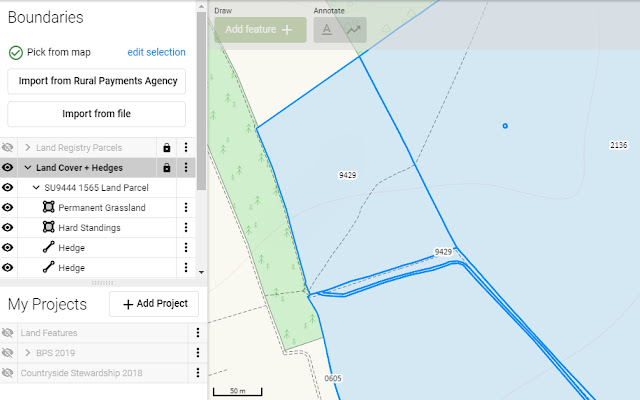This screenshot has width=640, height=400.
Task: Click the 9429 parcel label in the field center
Action: pos(347,175)
